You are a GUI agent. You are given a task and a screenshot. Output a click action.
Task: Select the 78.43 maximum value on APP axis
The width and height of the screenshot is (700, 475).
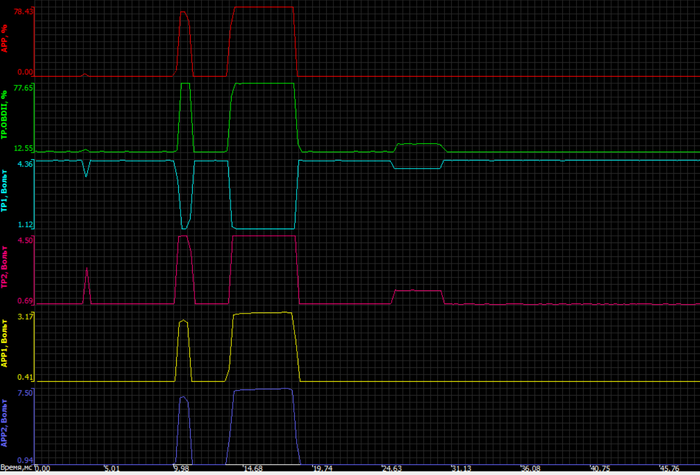pos(23,12)
